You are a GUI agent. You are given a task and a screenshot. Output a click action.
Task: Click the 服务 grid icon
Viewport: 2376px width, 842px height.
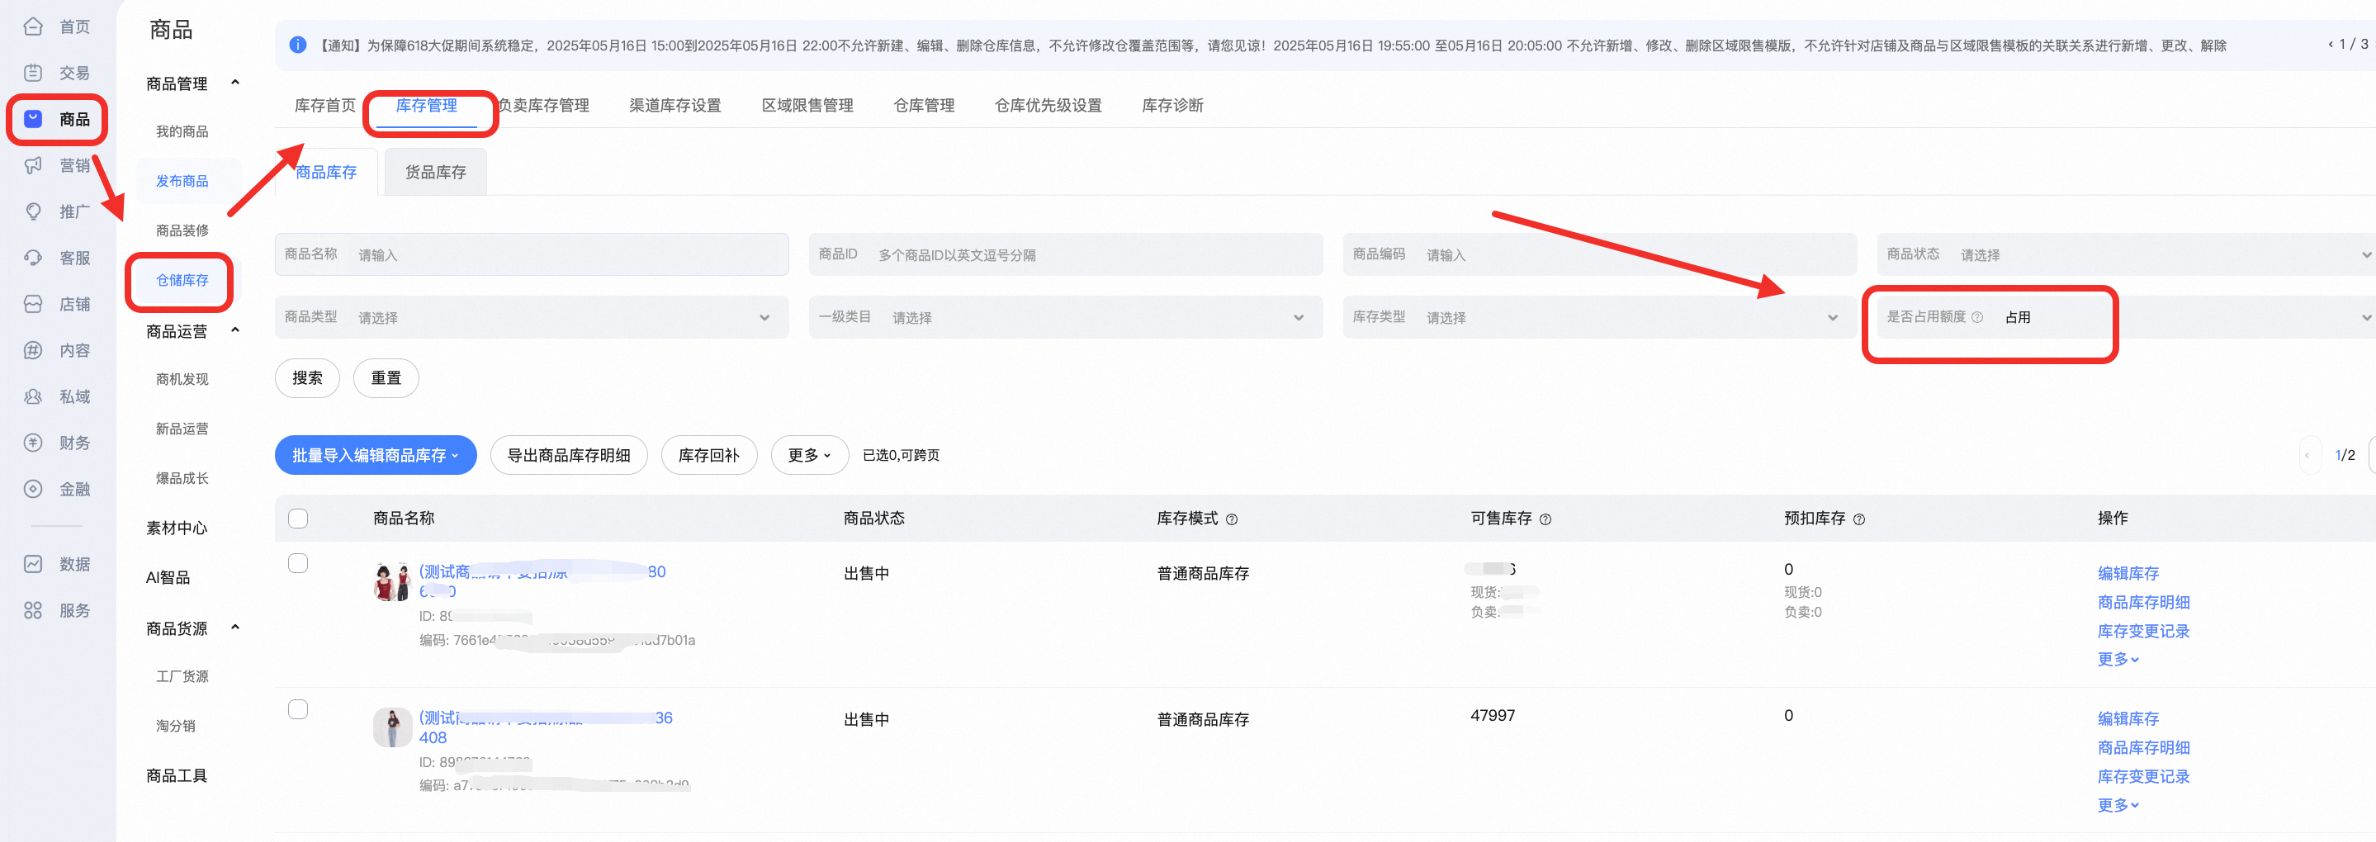tap(33, 610)
